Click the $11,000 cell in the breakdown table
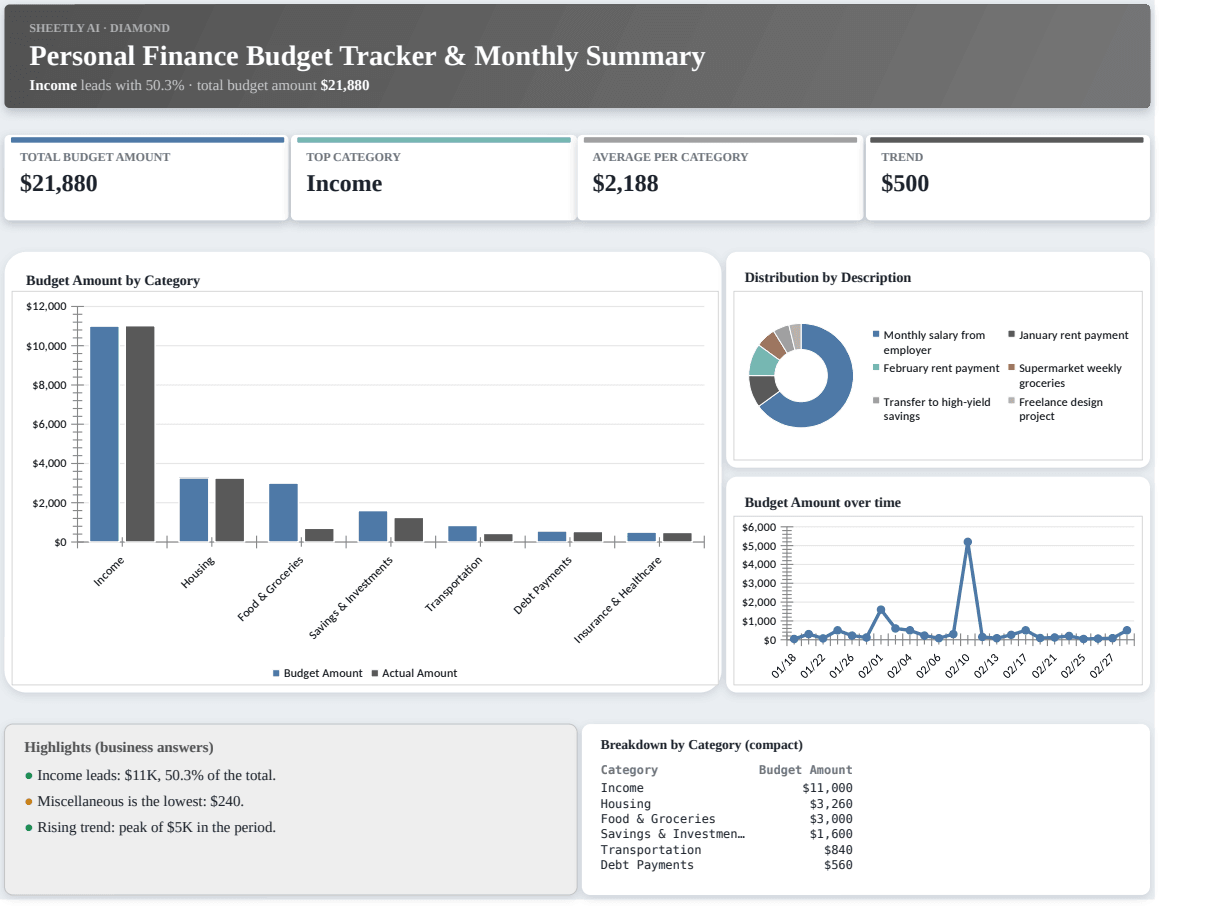 (828, 788)
